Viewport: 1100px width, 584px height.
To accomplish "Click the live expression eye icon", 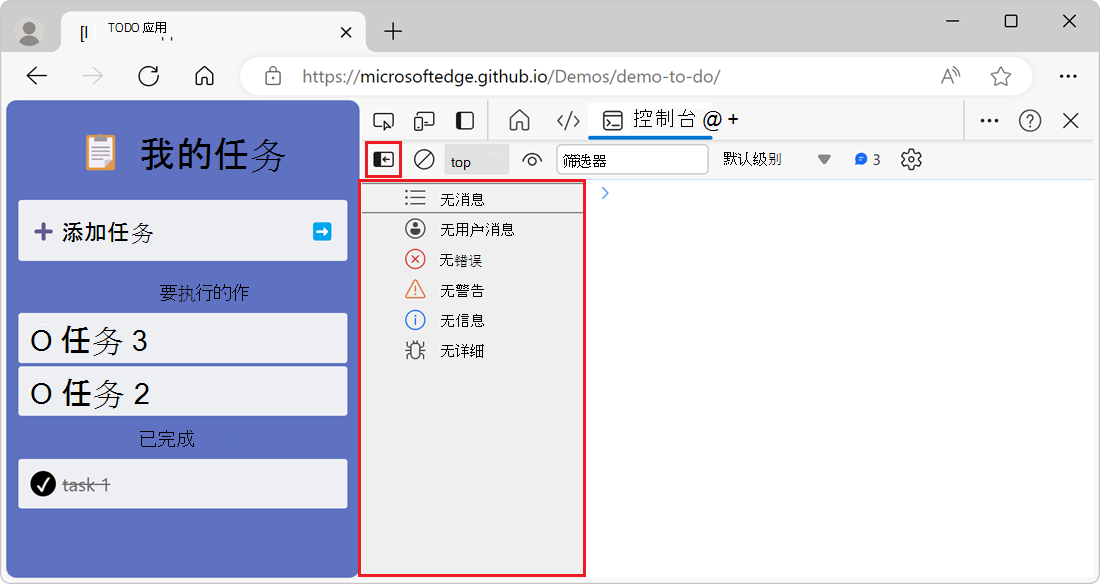I will pyautogui.click(x=532, y=160).
